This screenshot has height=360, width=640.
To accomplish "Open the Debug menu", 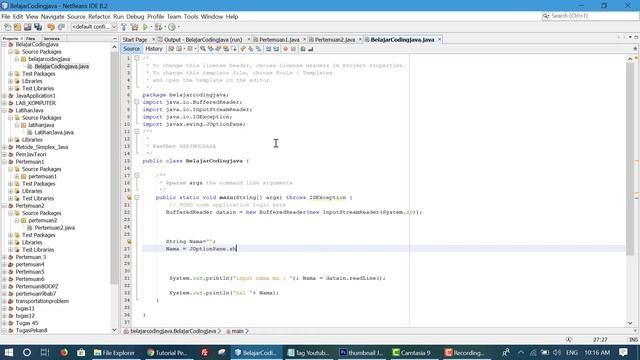I will click(135, 17).
